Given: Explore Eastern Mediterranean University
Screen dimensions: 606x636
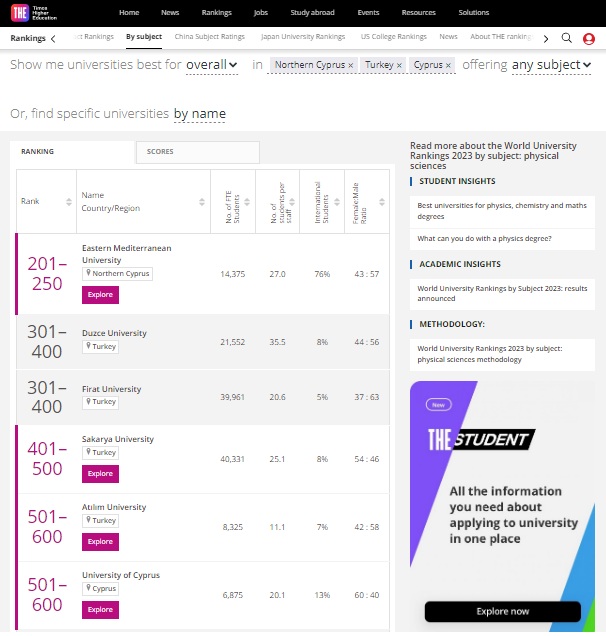Looking at the screenshot, I should pyautogui.click(x=100, y=295).
